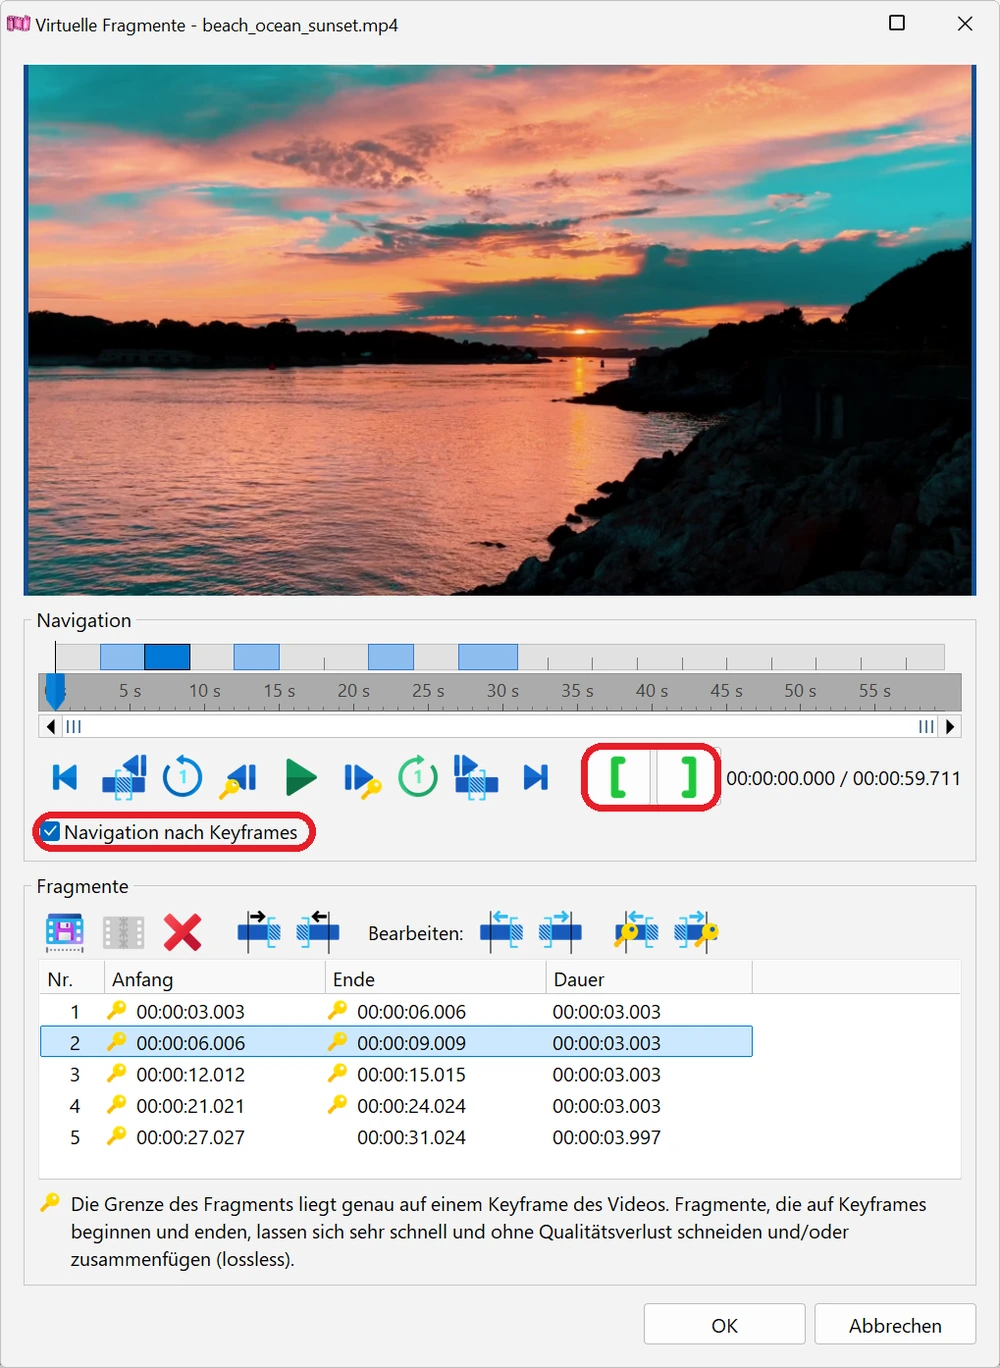Click Bearbeiten right-arrow icon with key

(x=696, y=931)
